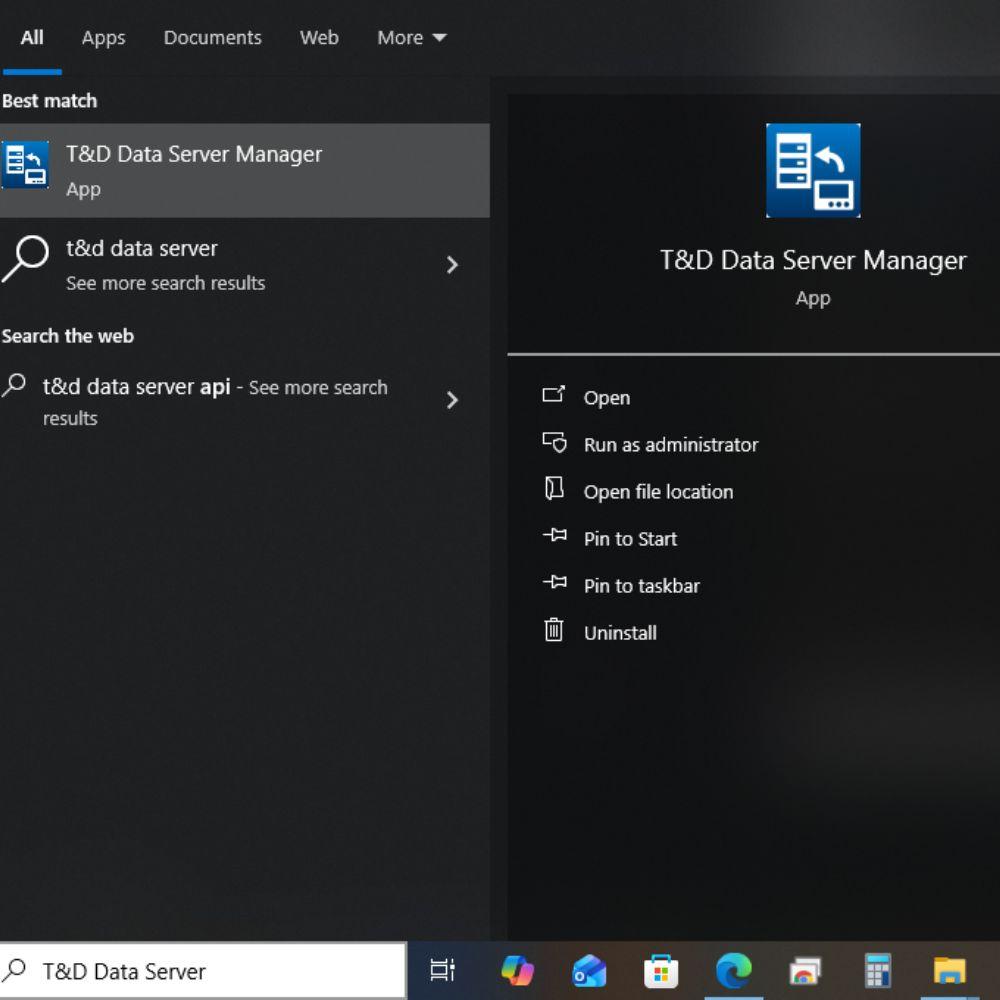Uninstall T&D Data Server Manager

coord(619,632)
